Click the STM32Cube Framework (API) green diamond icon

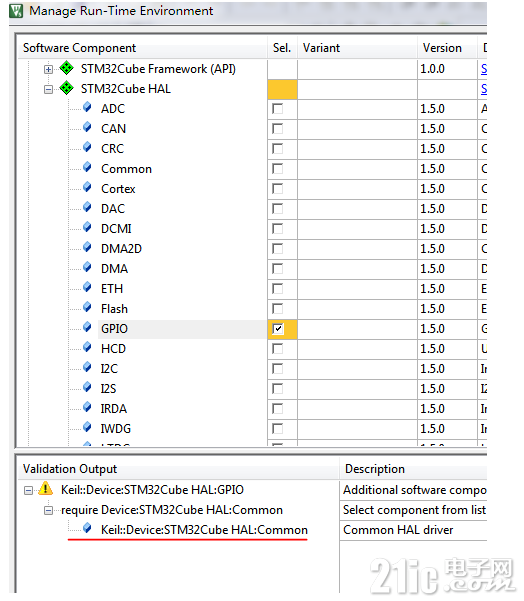click(x=67, y=68)
